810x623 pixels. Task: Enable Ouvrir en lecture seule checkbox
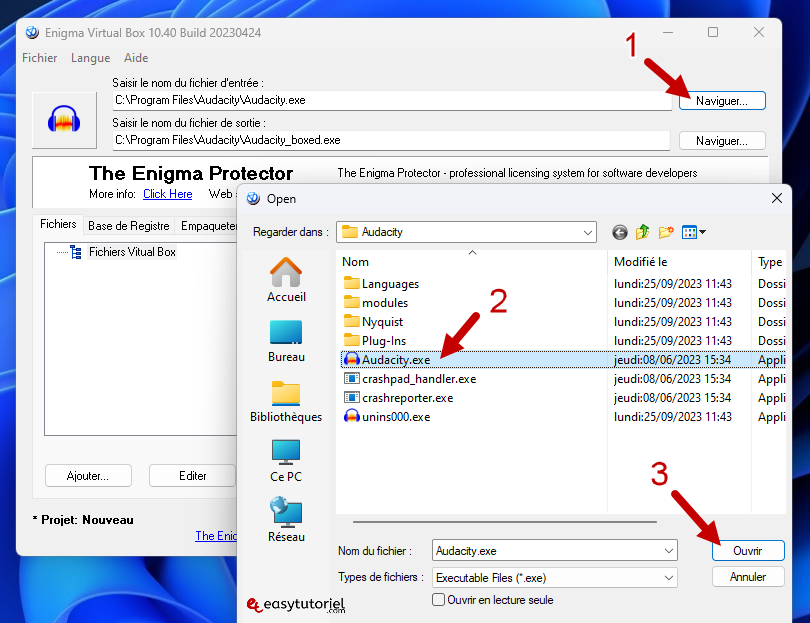pyautogui.click(x=438, y=600)
